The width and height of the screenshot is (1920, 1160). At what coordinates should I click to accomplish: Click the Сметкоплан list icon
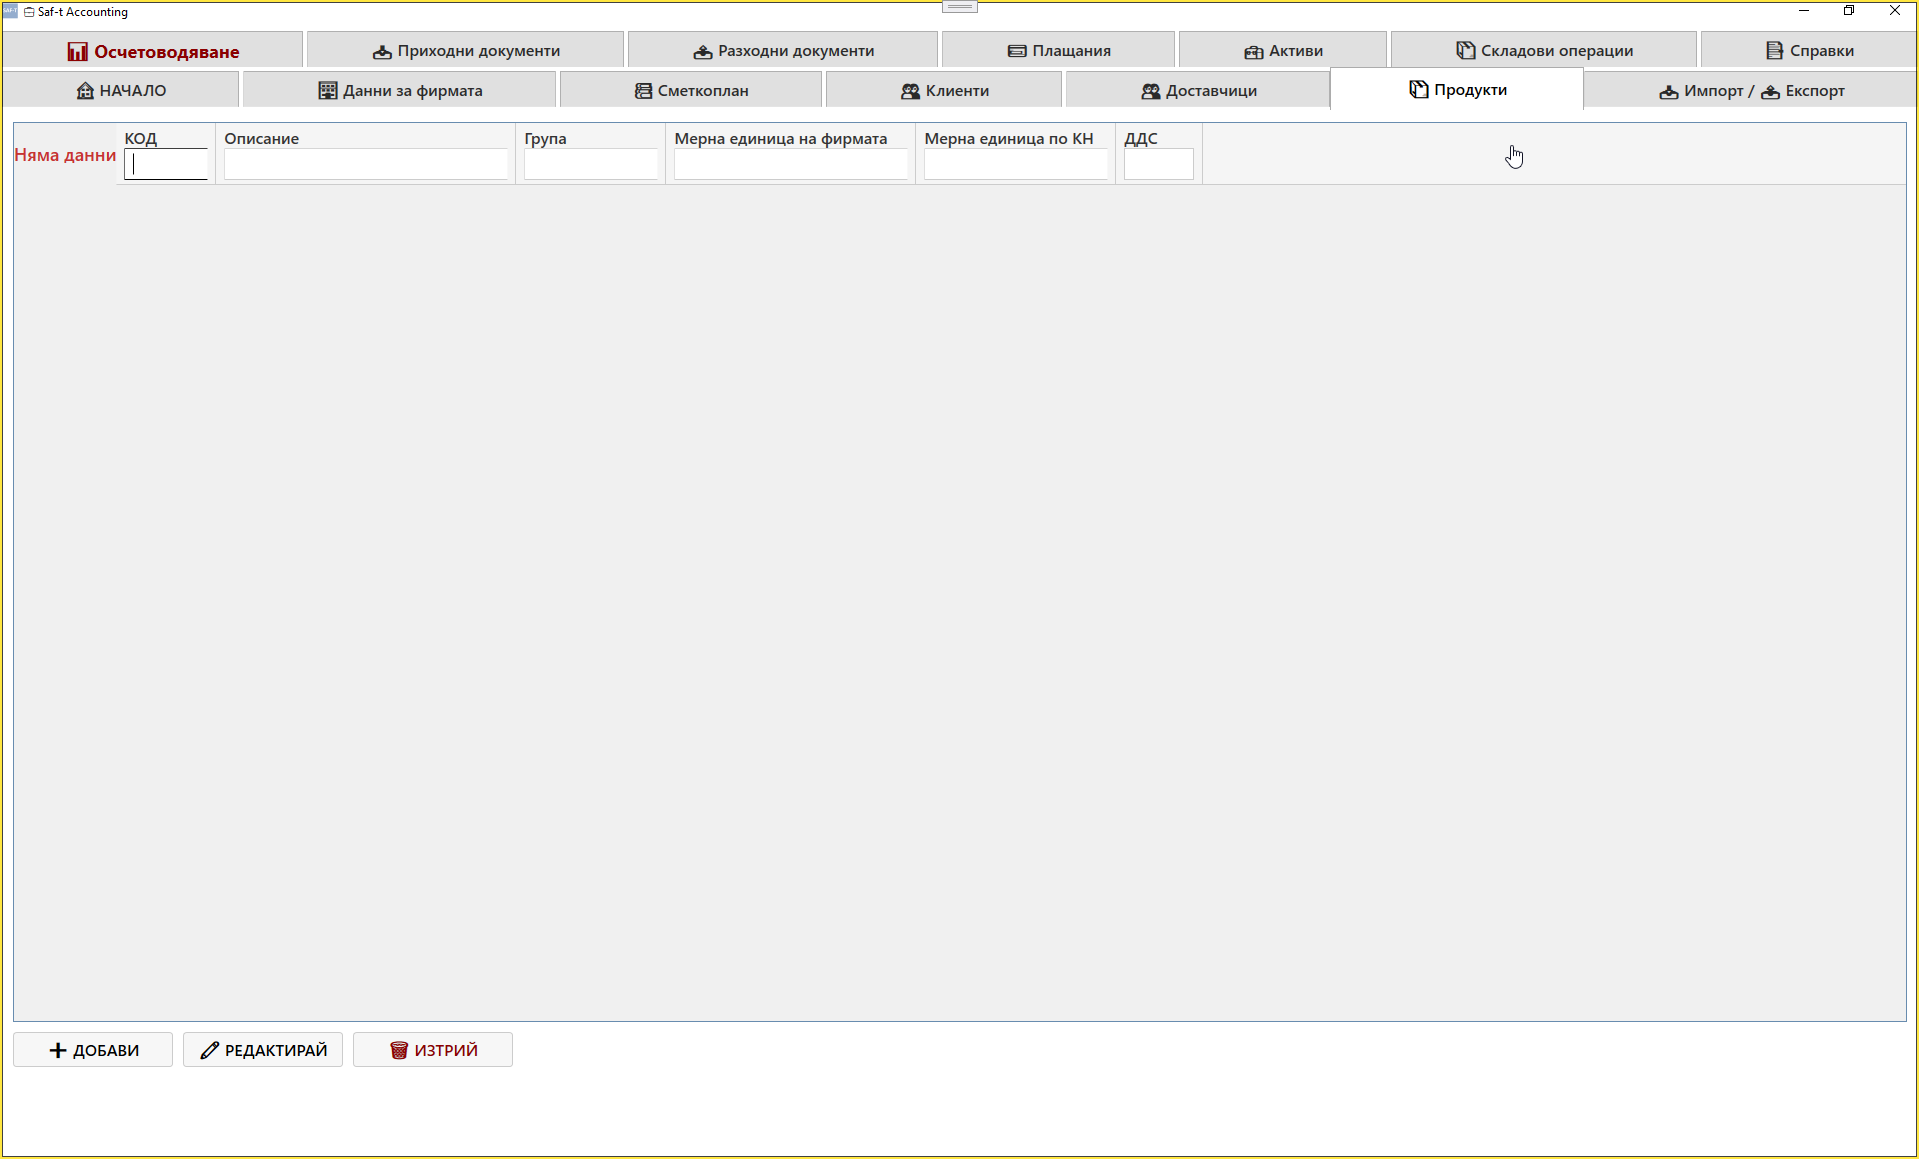pyautogui.click(x=643, y=91)
